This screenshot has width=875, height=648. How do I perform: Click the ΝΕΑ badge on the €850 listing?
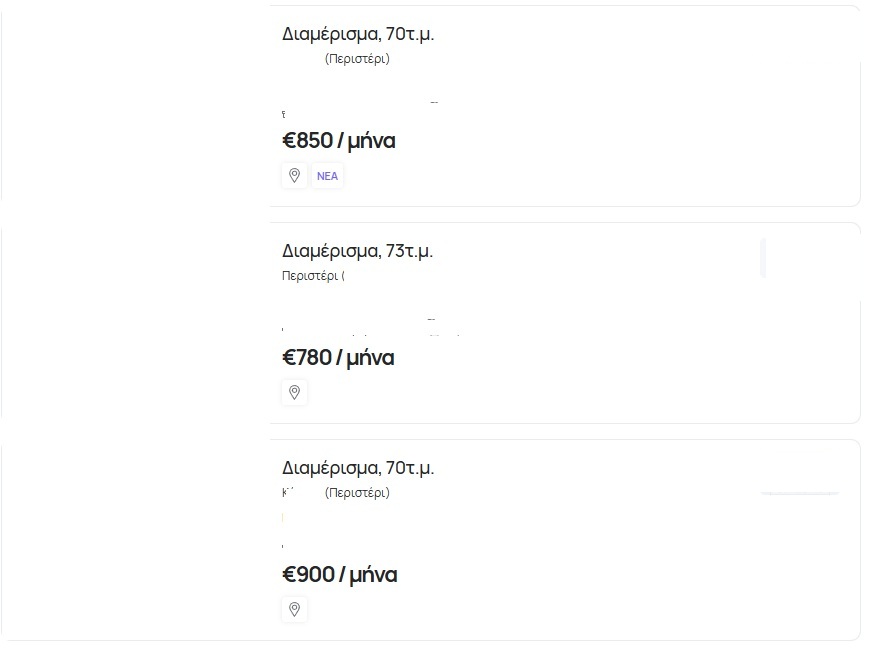327,176
